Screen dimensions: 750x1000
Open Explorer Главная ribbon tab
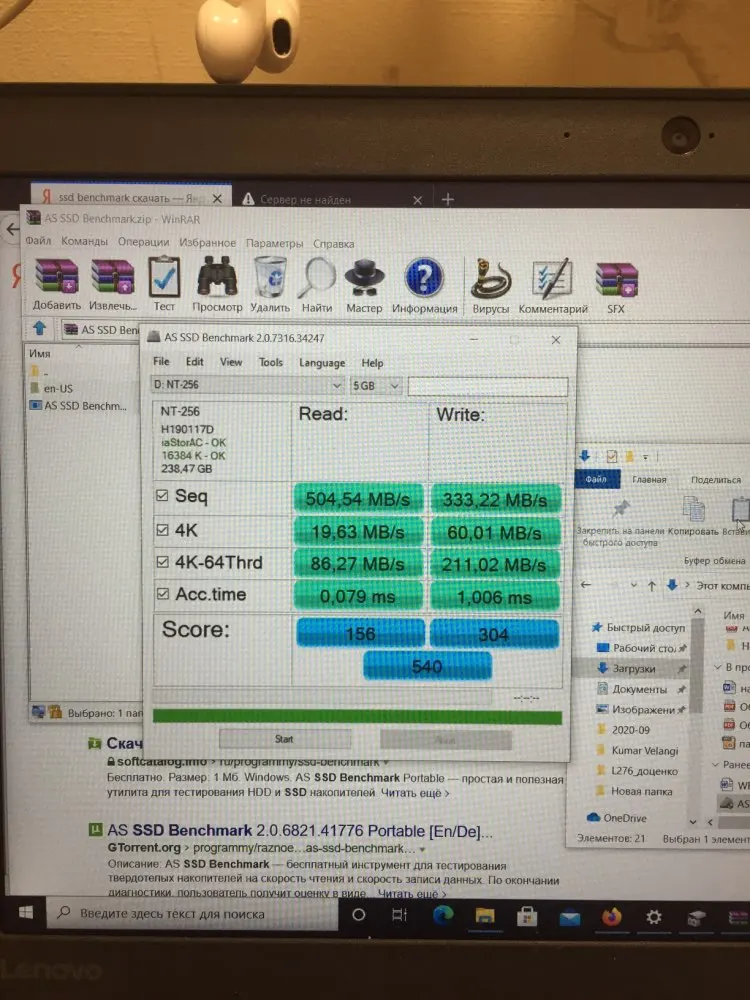point(649,479)
